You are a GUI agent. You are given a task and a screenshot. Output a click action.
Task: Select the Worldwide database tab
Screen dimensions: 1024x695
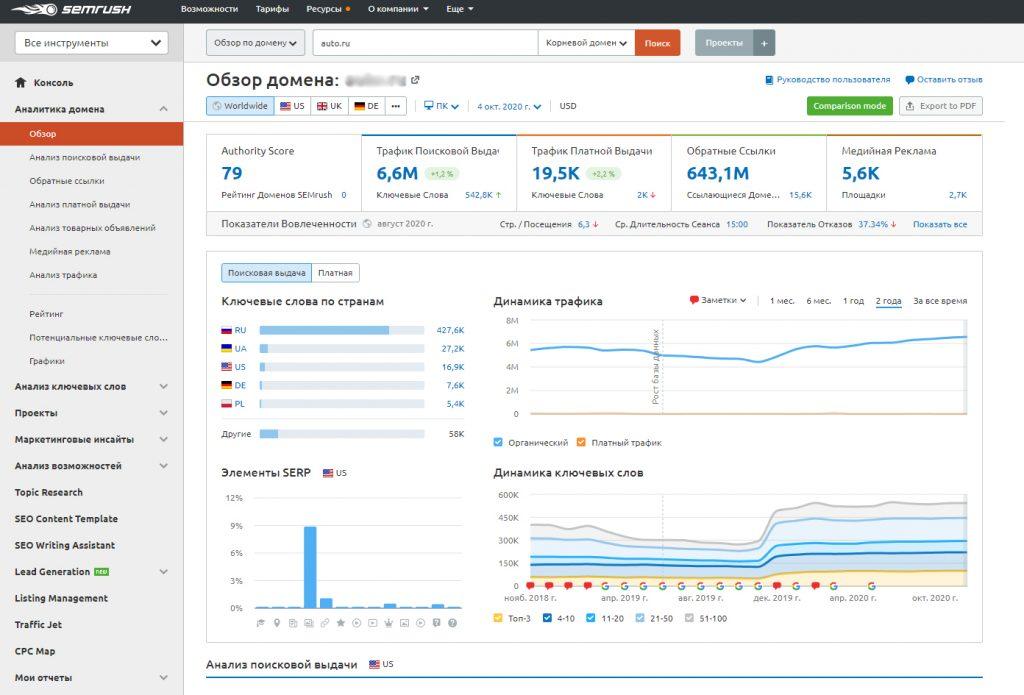(x=240, y=106)
